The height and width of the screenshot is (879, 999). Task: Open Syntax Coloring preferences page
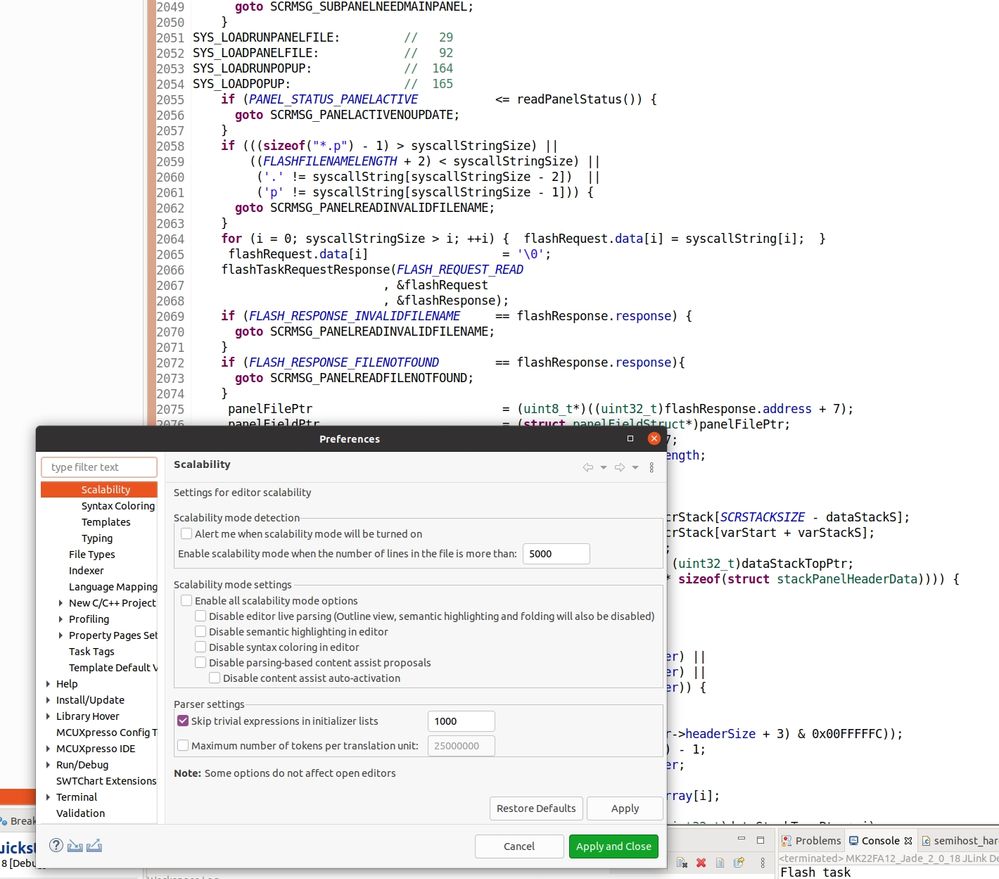(x=118, y=506)
